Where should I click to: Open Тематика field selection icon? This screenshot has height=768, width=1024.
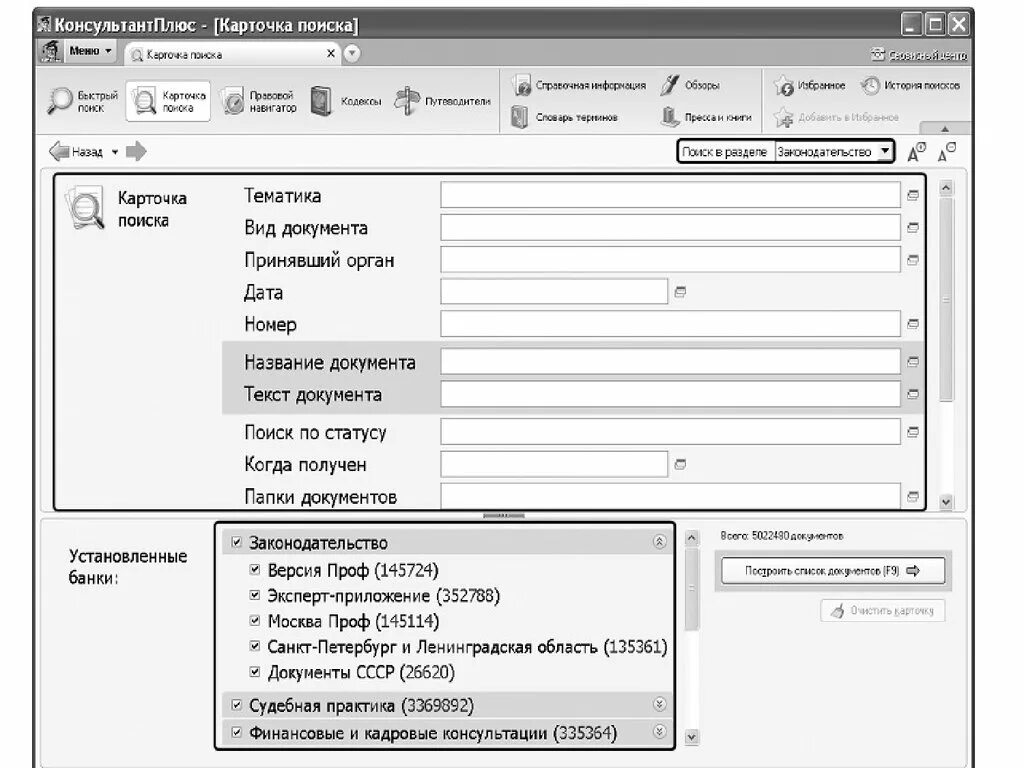pos(913,195)
